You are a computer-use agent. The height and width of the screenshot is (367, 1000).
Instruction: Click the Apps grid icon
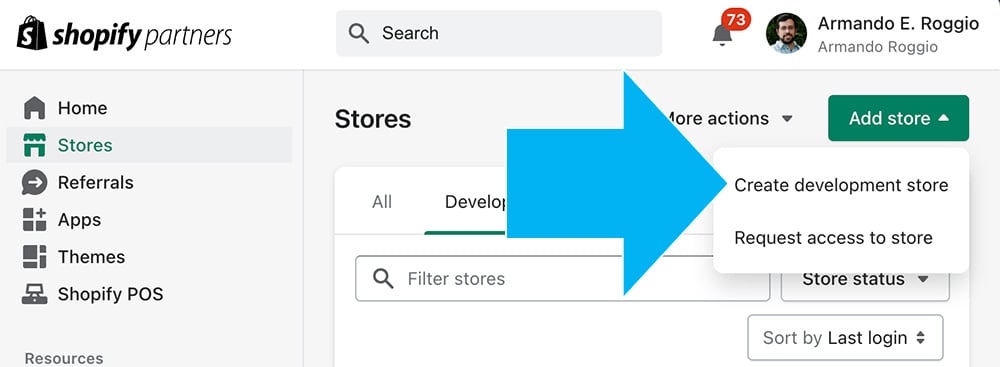click(34, 220)
